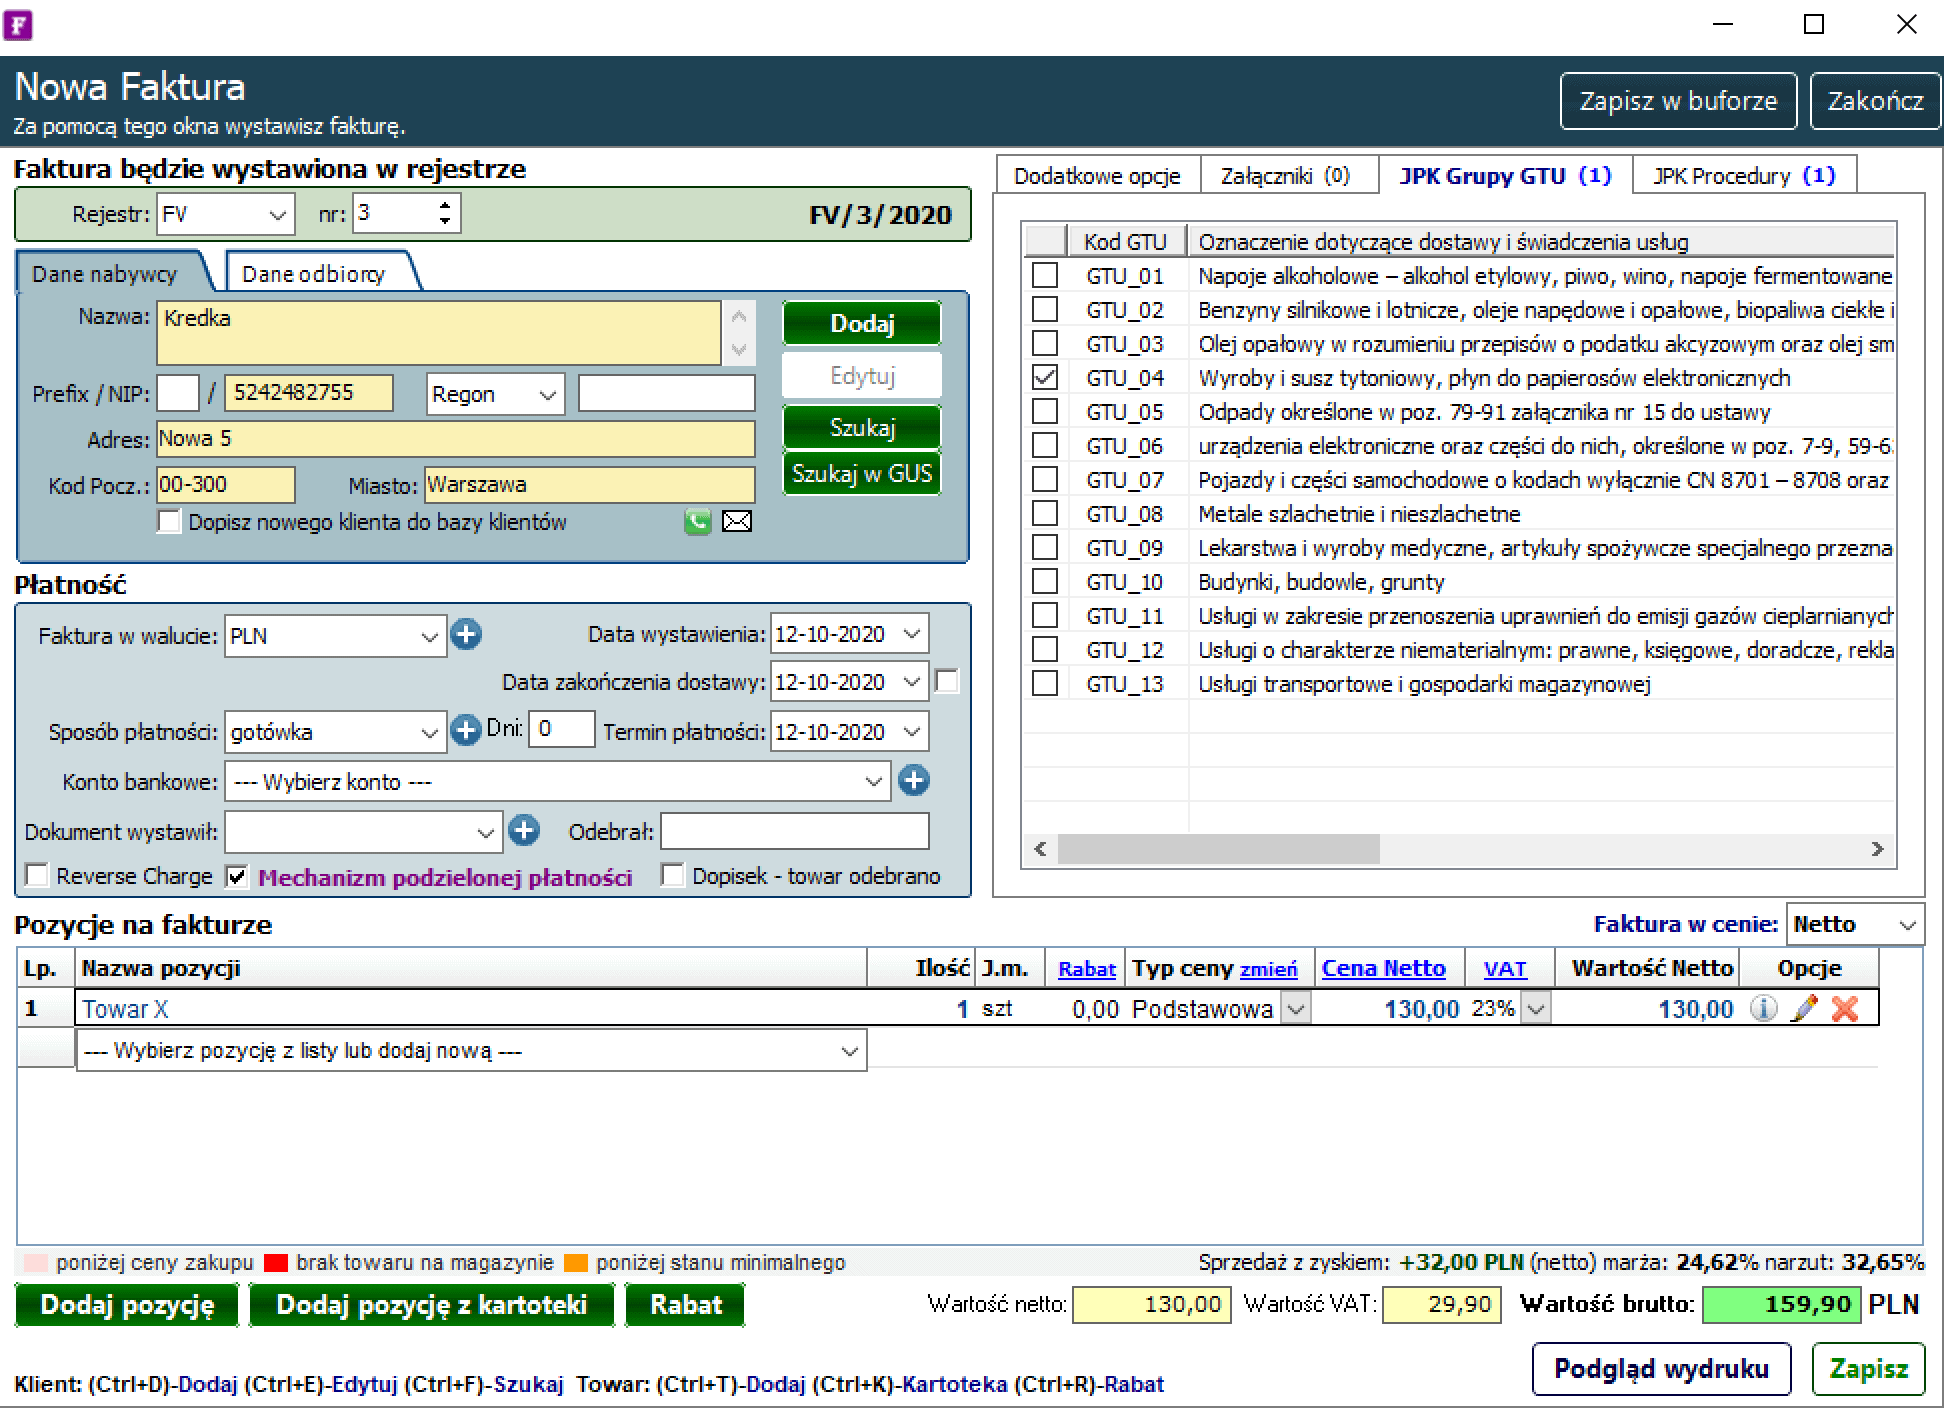Uncheck Mechanizm podzielonej płatności
1944x1408 pixels.
coord(237,876)
